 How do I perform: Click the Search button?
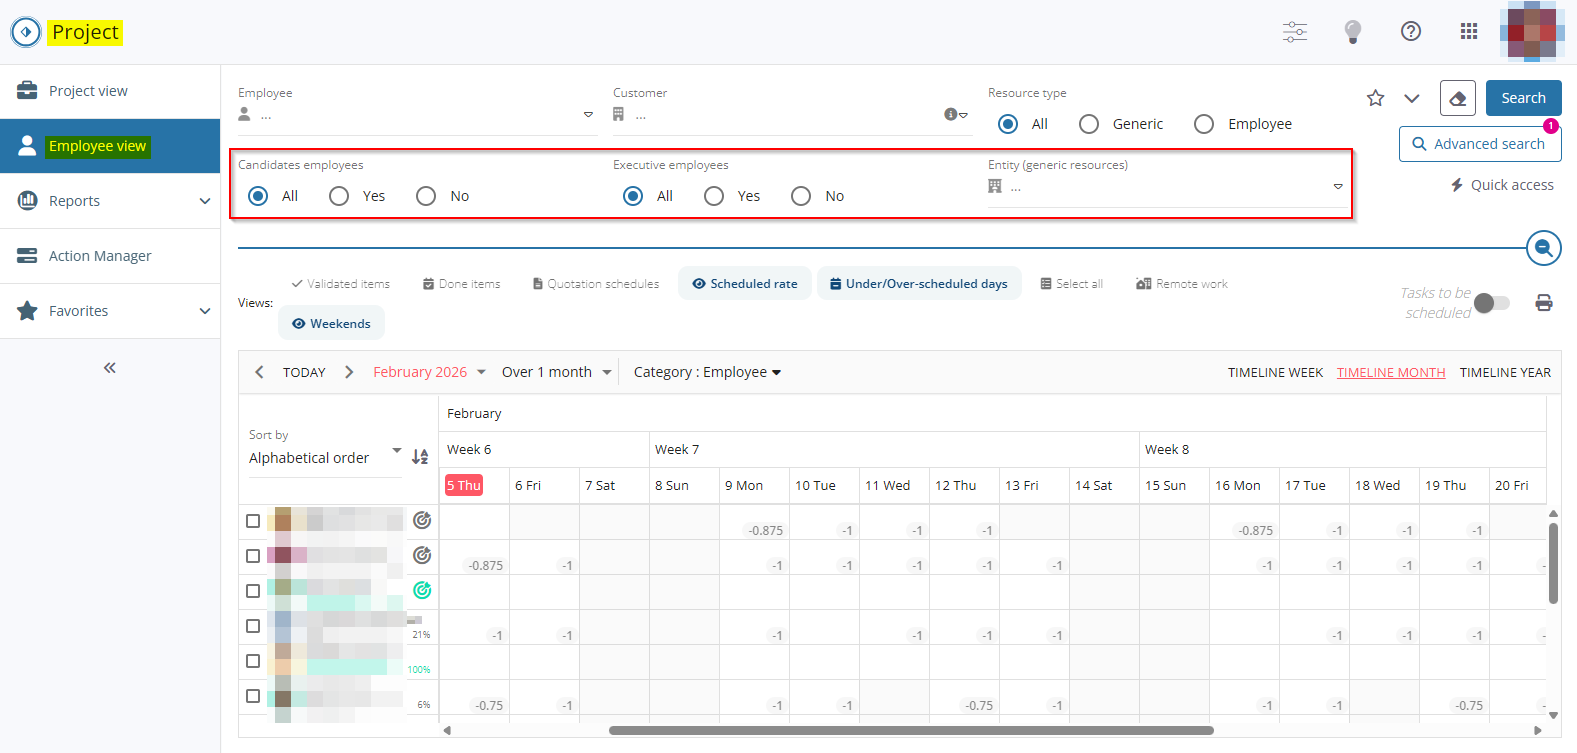point(1522,98)
